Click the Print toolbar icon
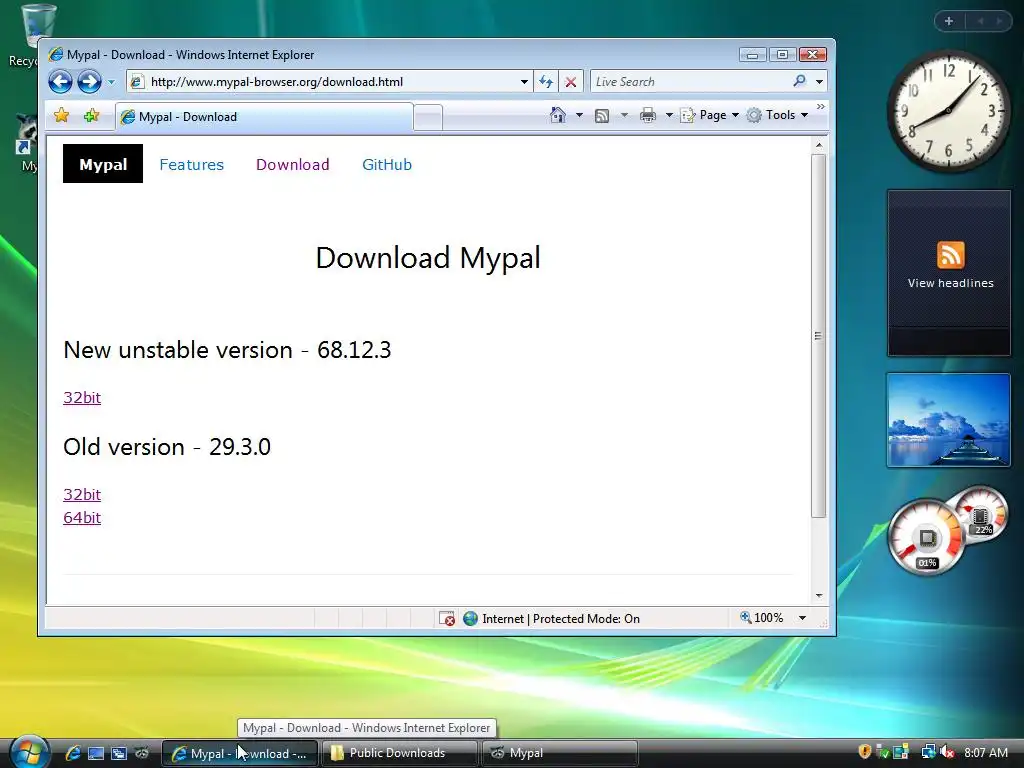Screen dimensions: 1024x768 (x=647, y=116)
